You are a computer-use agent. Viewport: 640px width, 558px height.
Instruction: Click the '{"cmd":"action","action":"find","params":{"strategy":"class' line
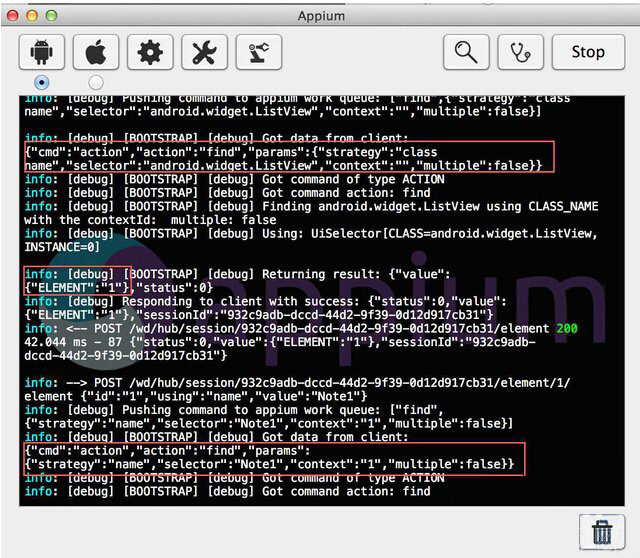pyautogui.click(x=231, y=152)
